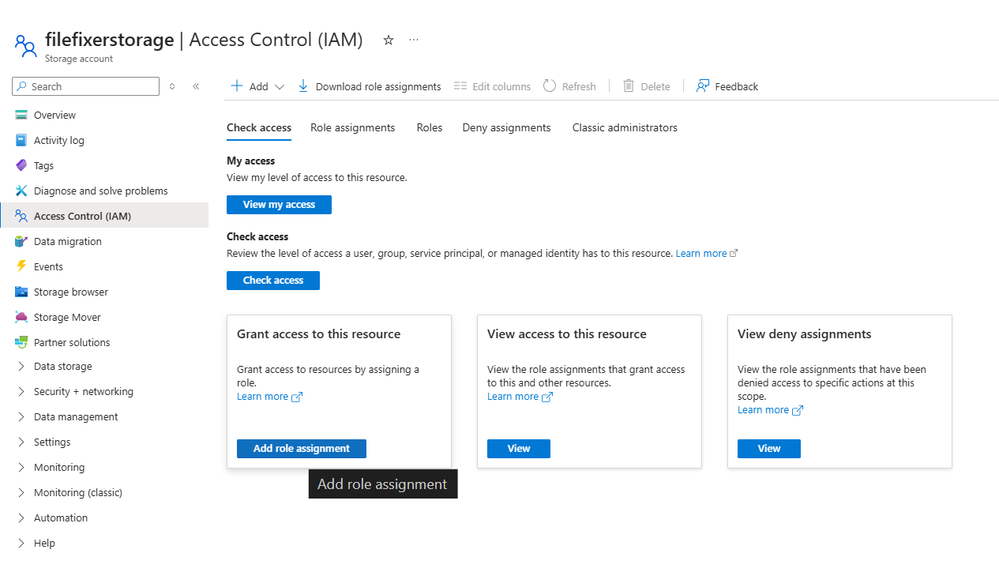Click the View my access button
The image size is (999, 588).
click(x=279, y=204)
